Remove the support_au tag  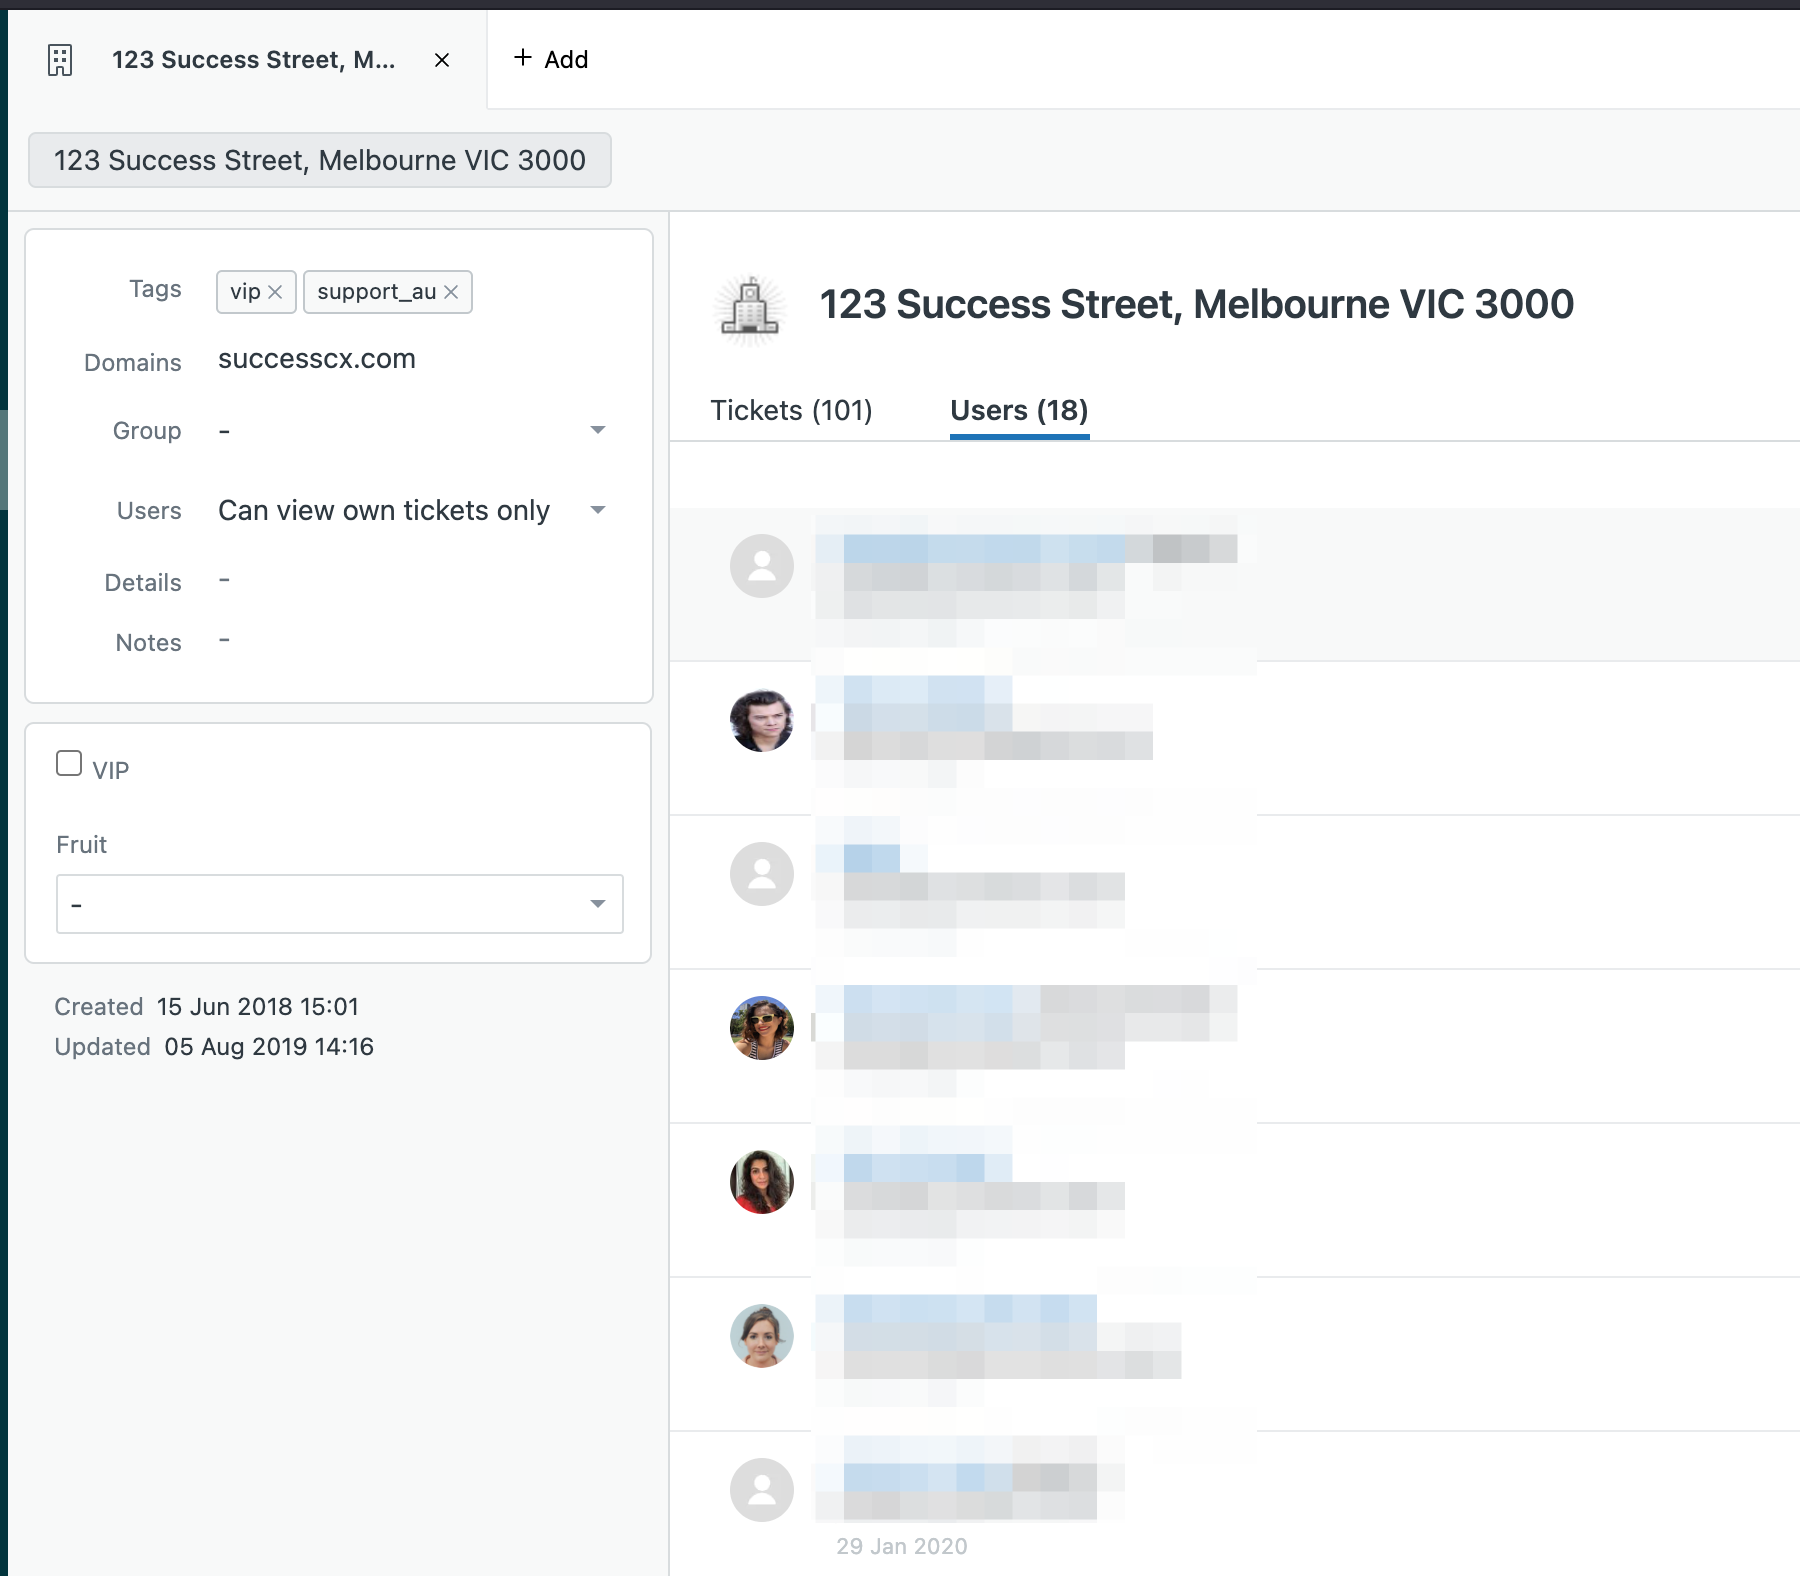(451, 292)
